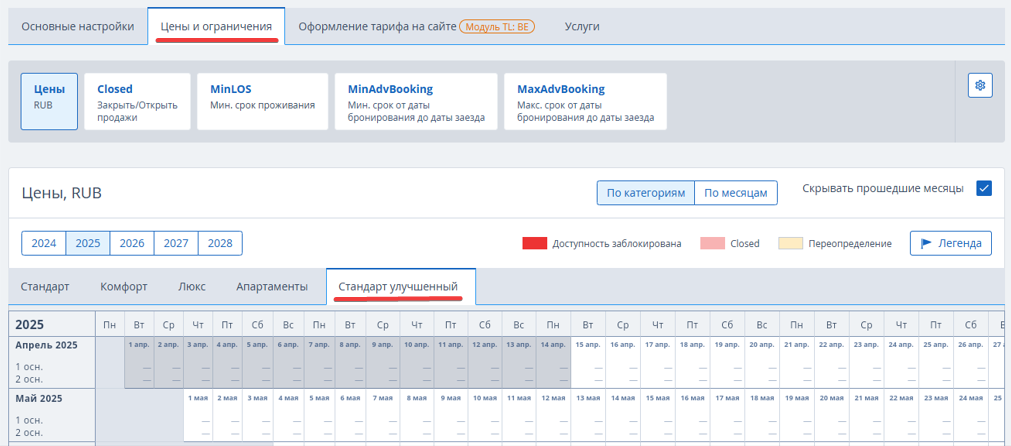
Task: Switch view to По месяцам
Action: click(x=736, y=193)
